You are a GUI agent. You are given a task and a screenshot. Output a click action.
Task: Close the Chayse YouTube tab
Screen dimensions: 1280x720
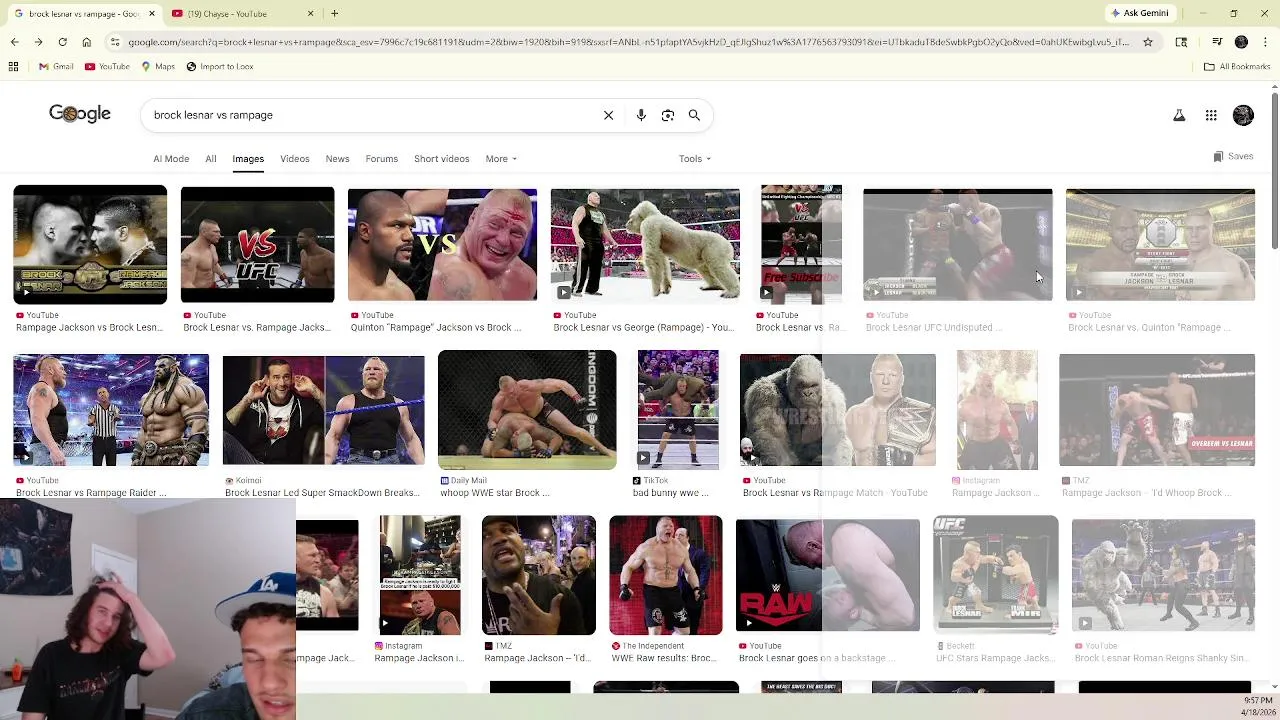(310, 13)
